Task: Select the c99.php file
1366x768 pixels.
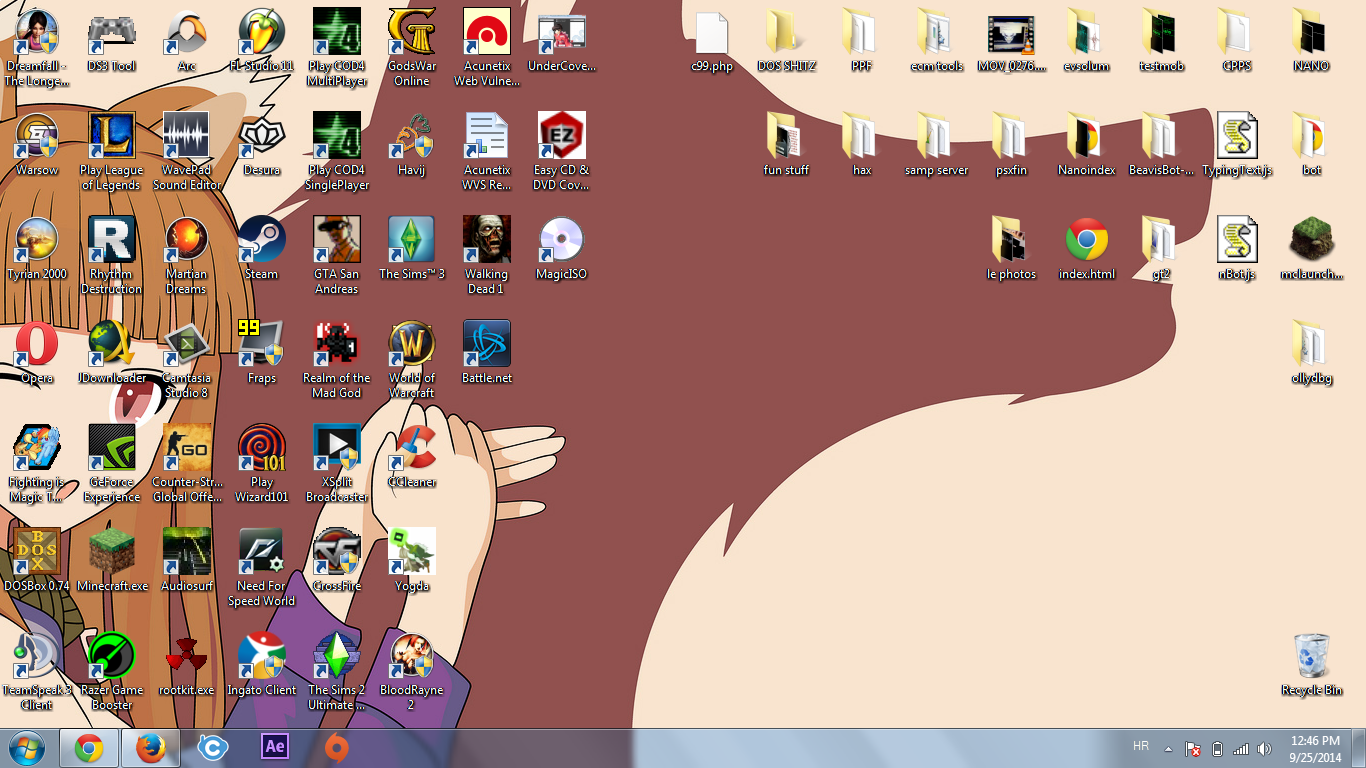Action: coord(712,42)
